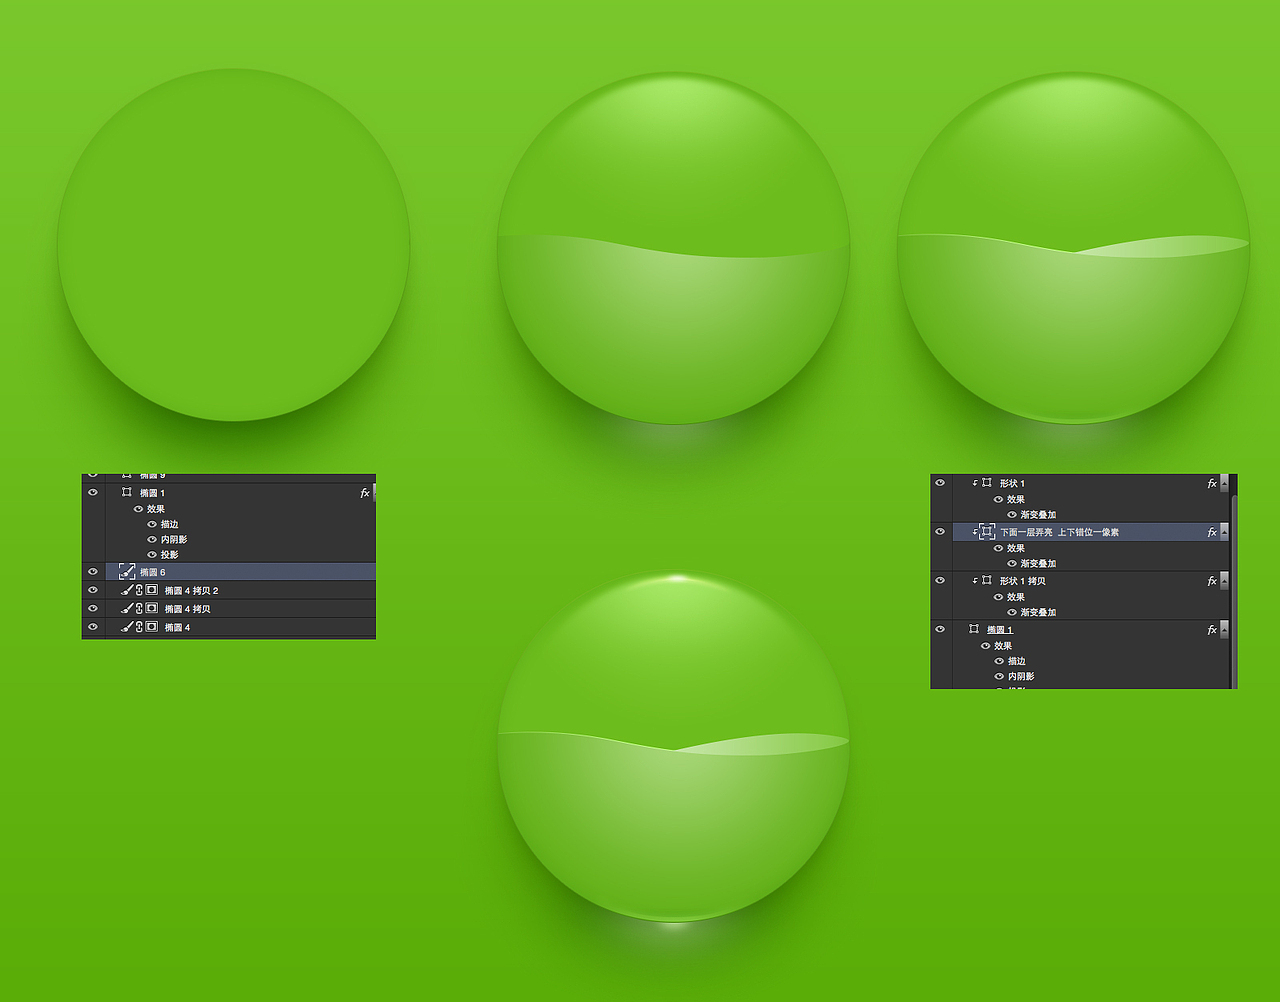
Task: Click the clipping arrow icon beside 形状 1 拷贝
Action: pos(975,581)
